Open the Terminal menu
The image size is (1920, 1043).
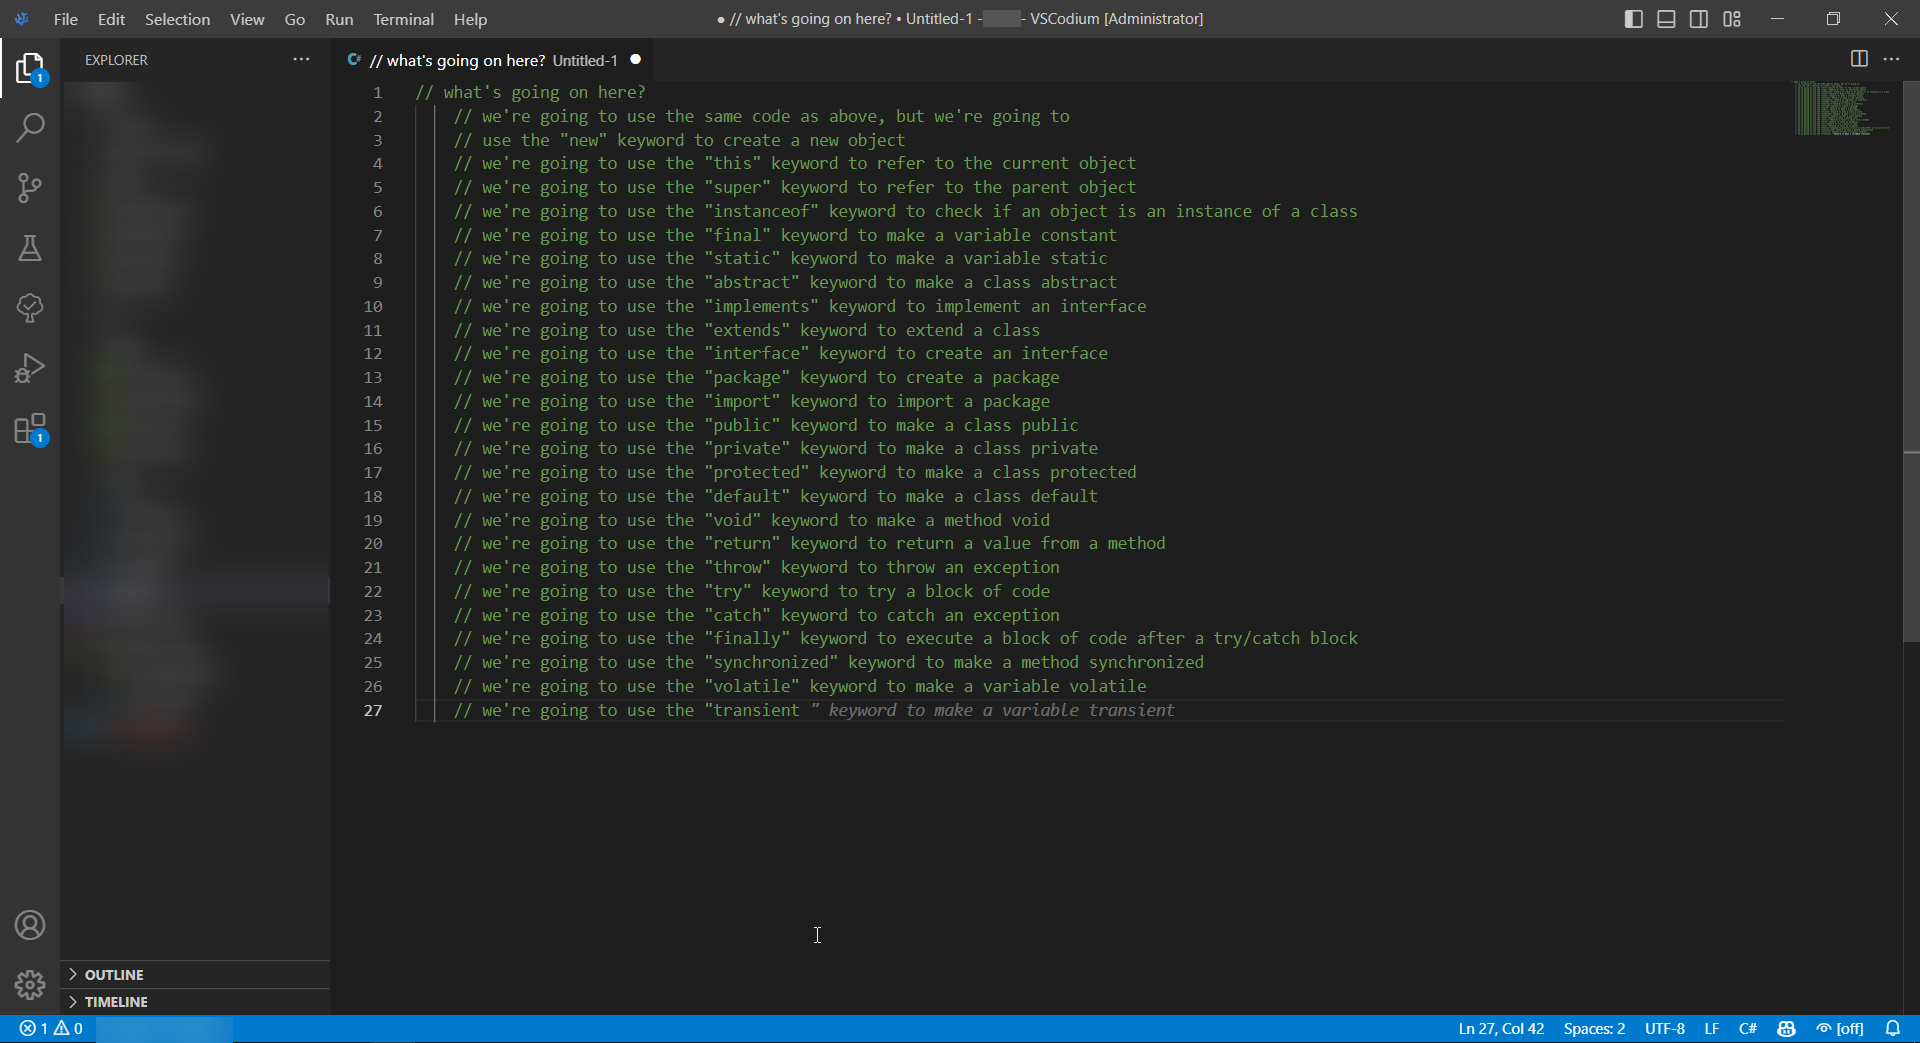(x=403, y=19)
